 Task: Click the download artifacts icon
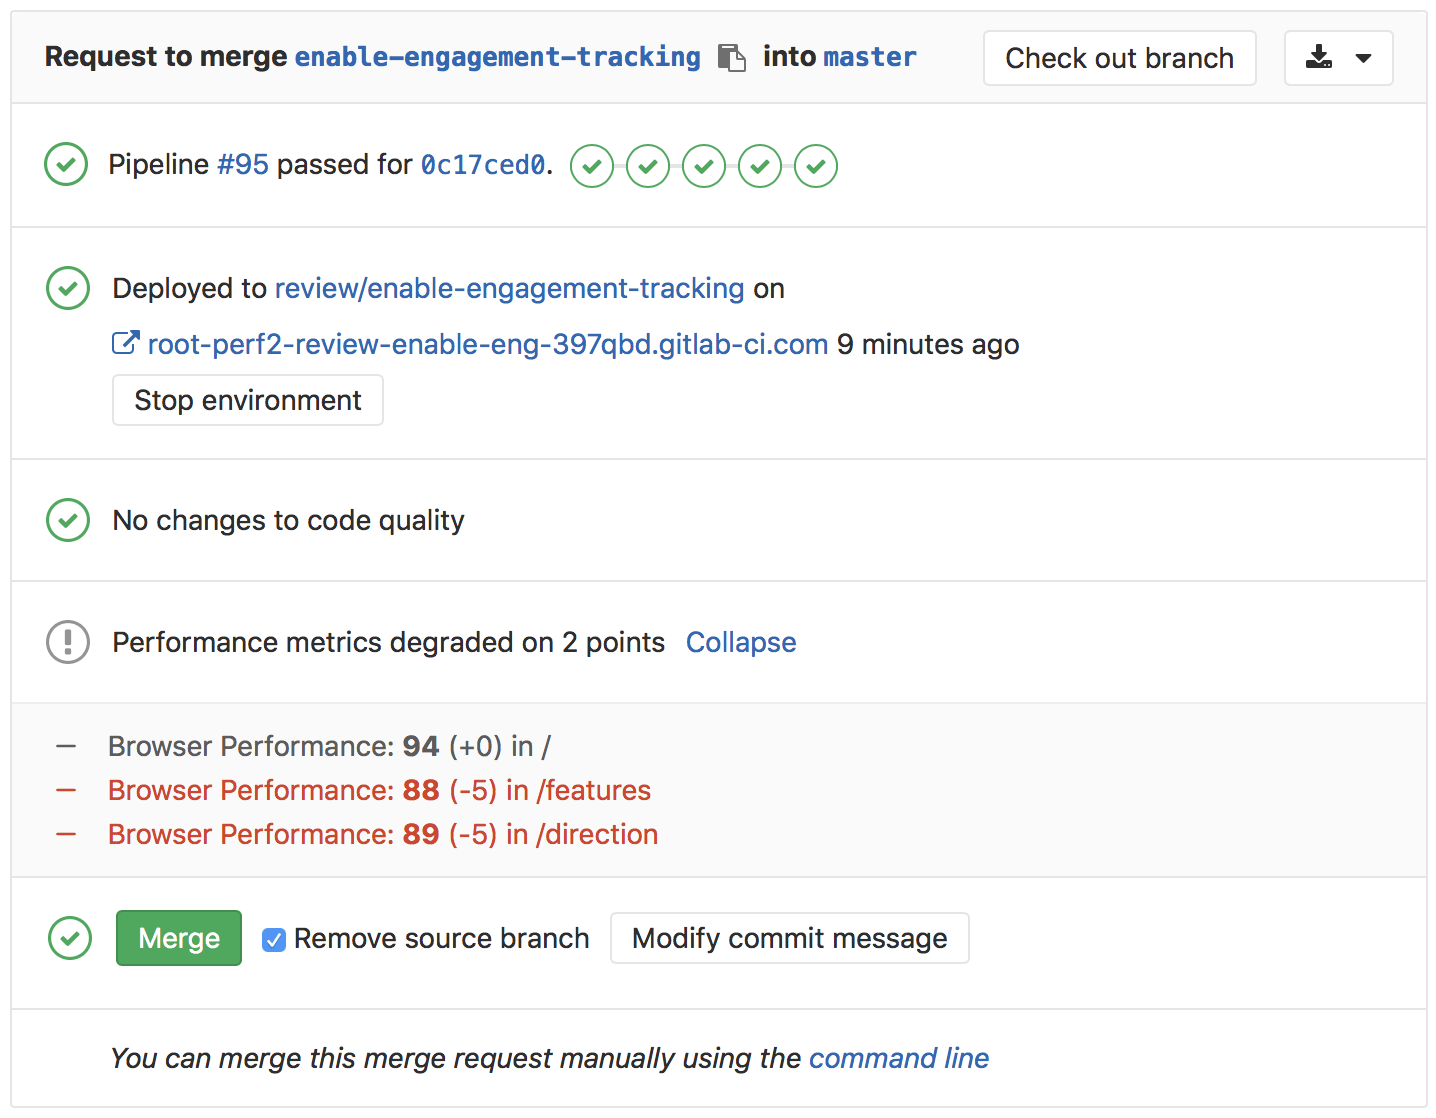click(x=1320, y=58)
